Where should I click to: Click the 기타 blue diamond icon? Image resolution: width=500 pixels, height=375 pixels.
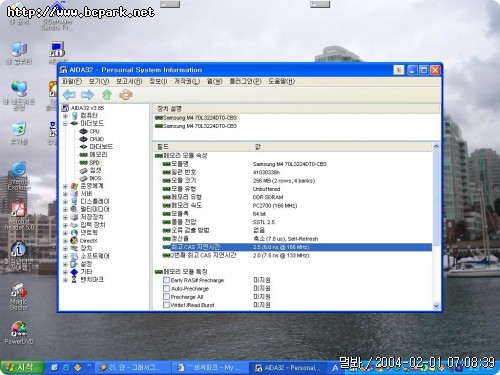coord(74,272)
